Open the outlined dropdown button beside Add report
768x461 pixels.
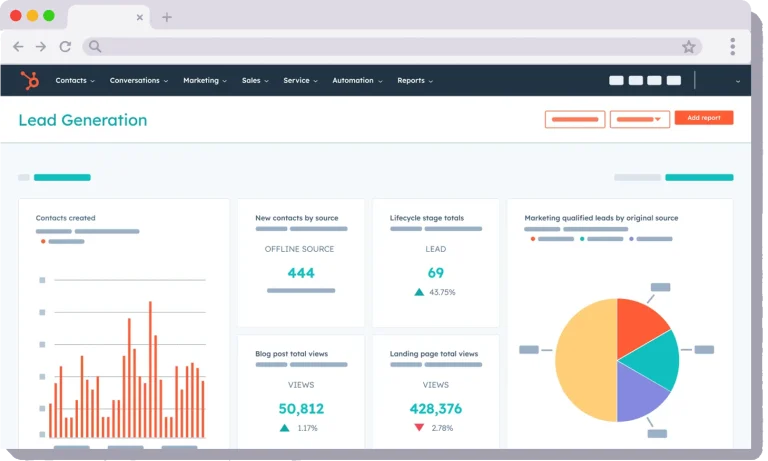pos(640,119)
